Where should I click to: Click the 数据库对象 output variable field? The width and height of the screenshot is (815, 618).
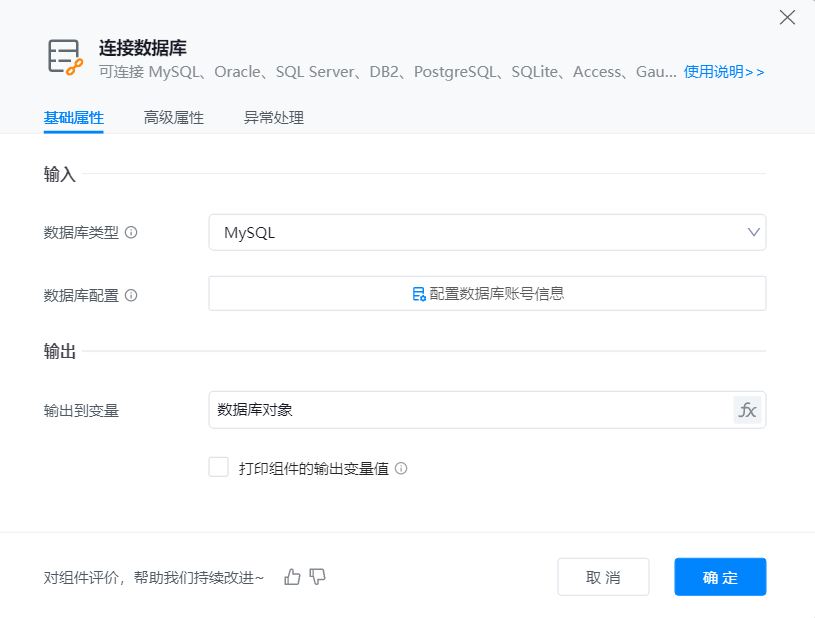coord(470,410)
